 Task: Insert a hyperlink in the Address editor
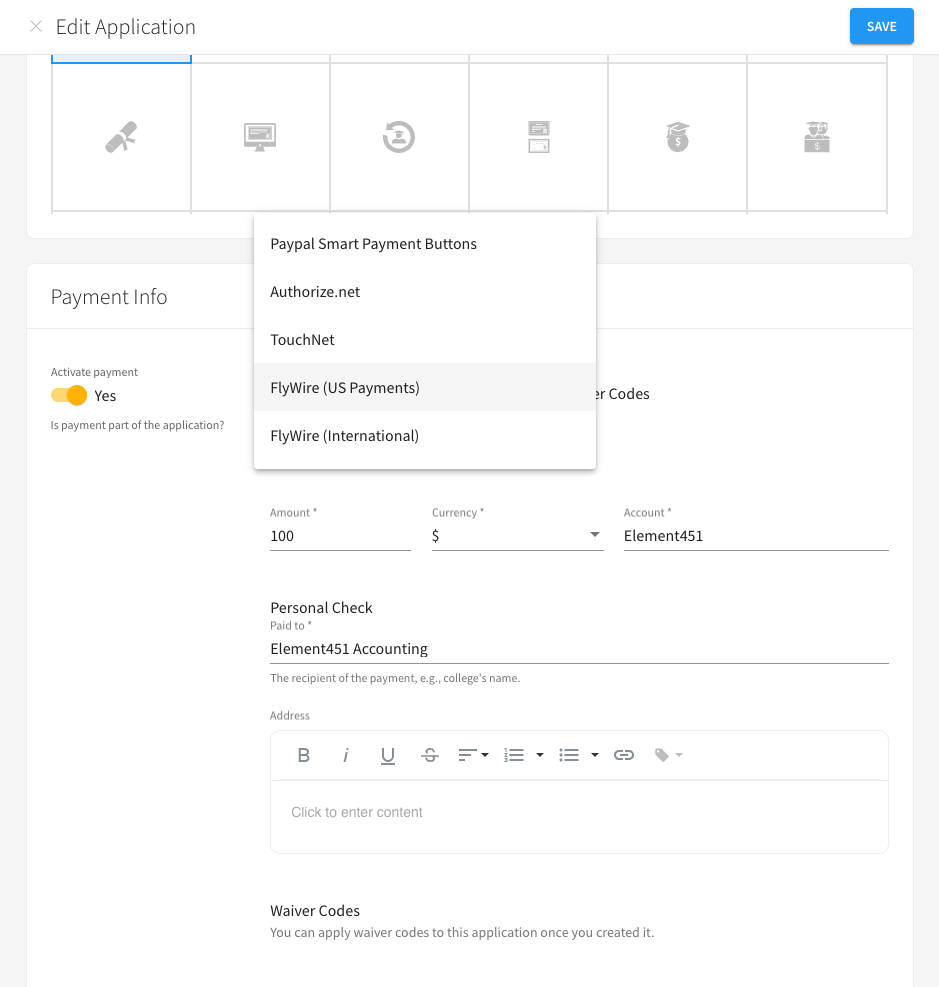pyautogui.click(x=624, y=755)
